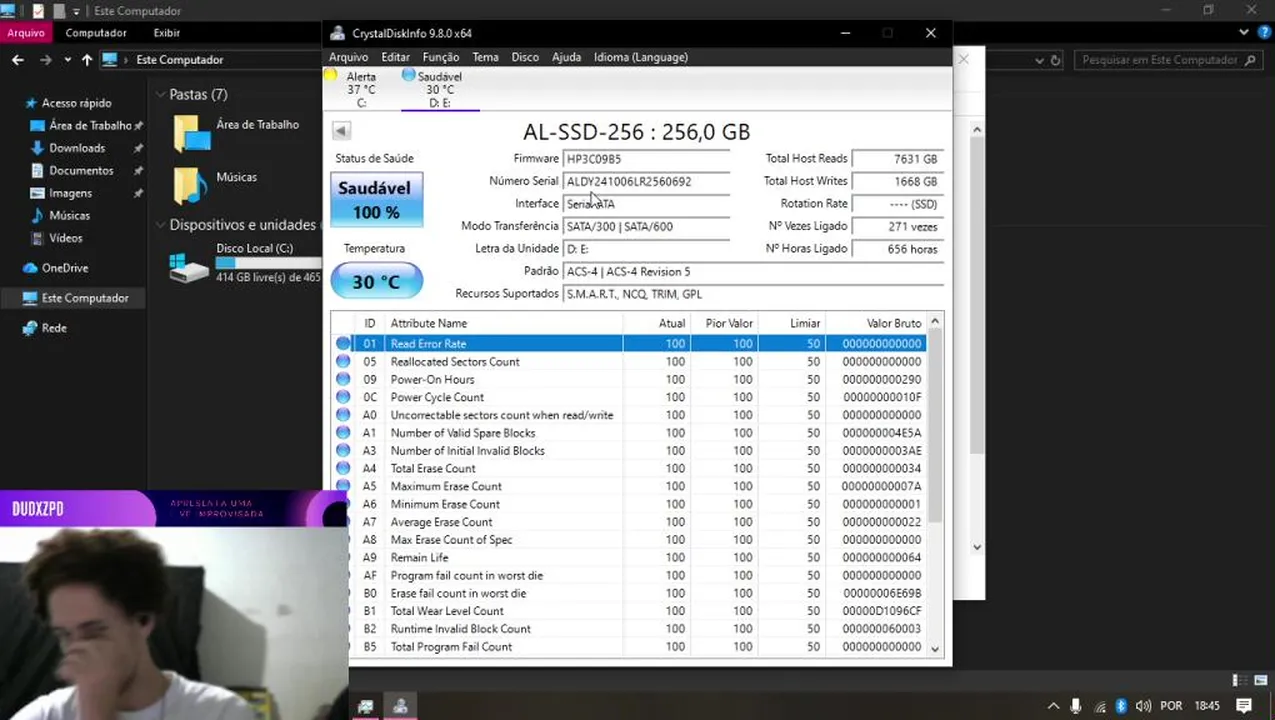Click the status circle of Total Erase Count
This screenshot has width=1275, height=720.
tap(343, 468)
